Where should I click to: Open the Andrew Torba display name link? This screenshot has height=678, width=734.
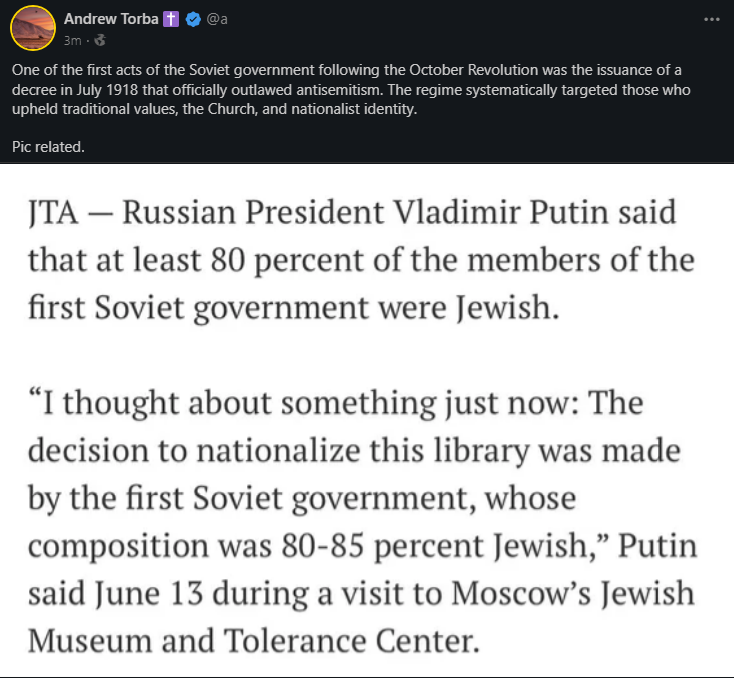(111, 19)
